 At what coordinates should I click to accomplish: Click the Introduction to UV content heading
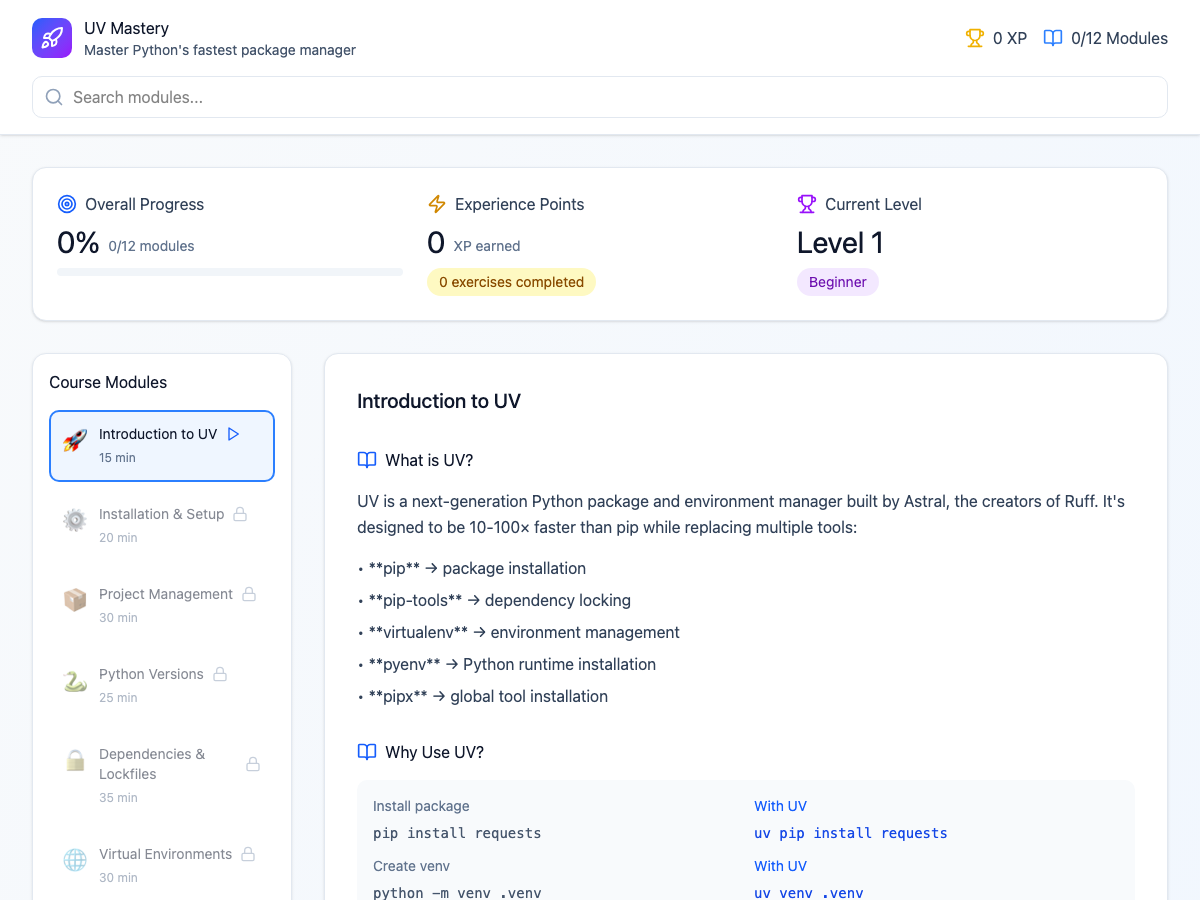tap(439, 401)
